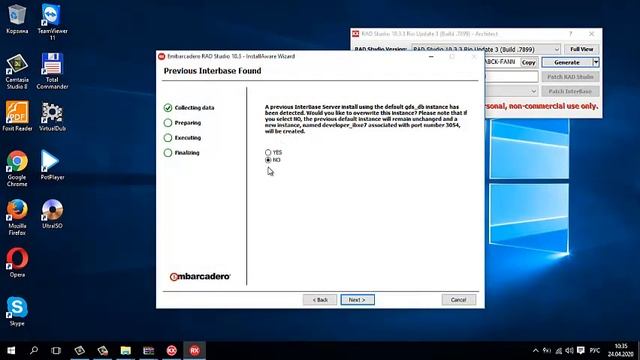
Task: Select the YES radio button
Action: (x=268, y=152)
